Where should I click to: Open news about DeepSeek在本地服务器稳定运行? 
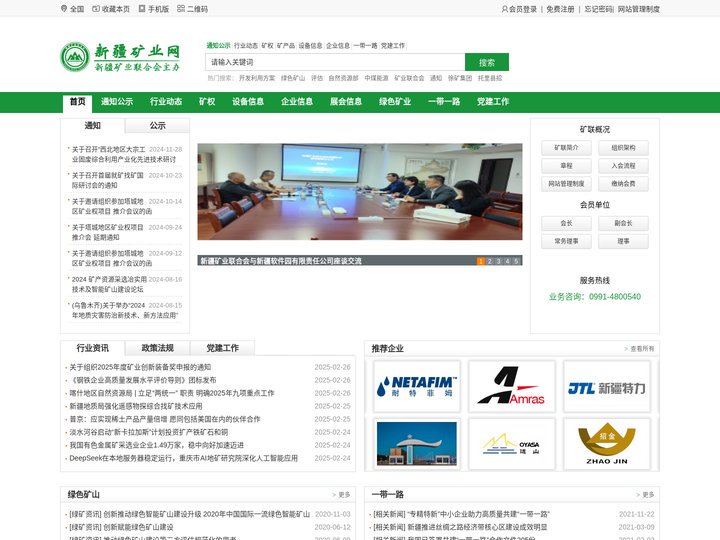coord(183,458)
